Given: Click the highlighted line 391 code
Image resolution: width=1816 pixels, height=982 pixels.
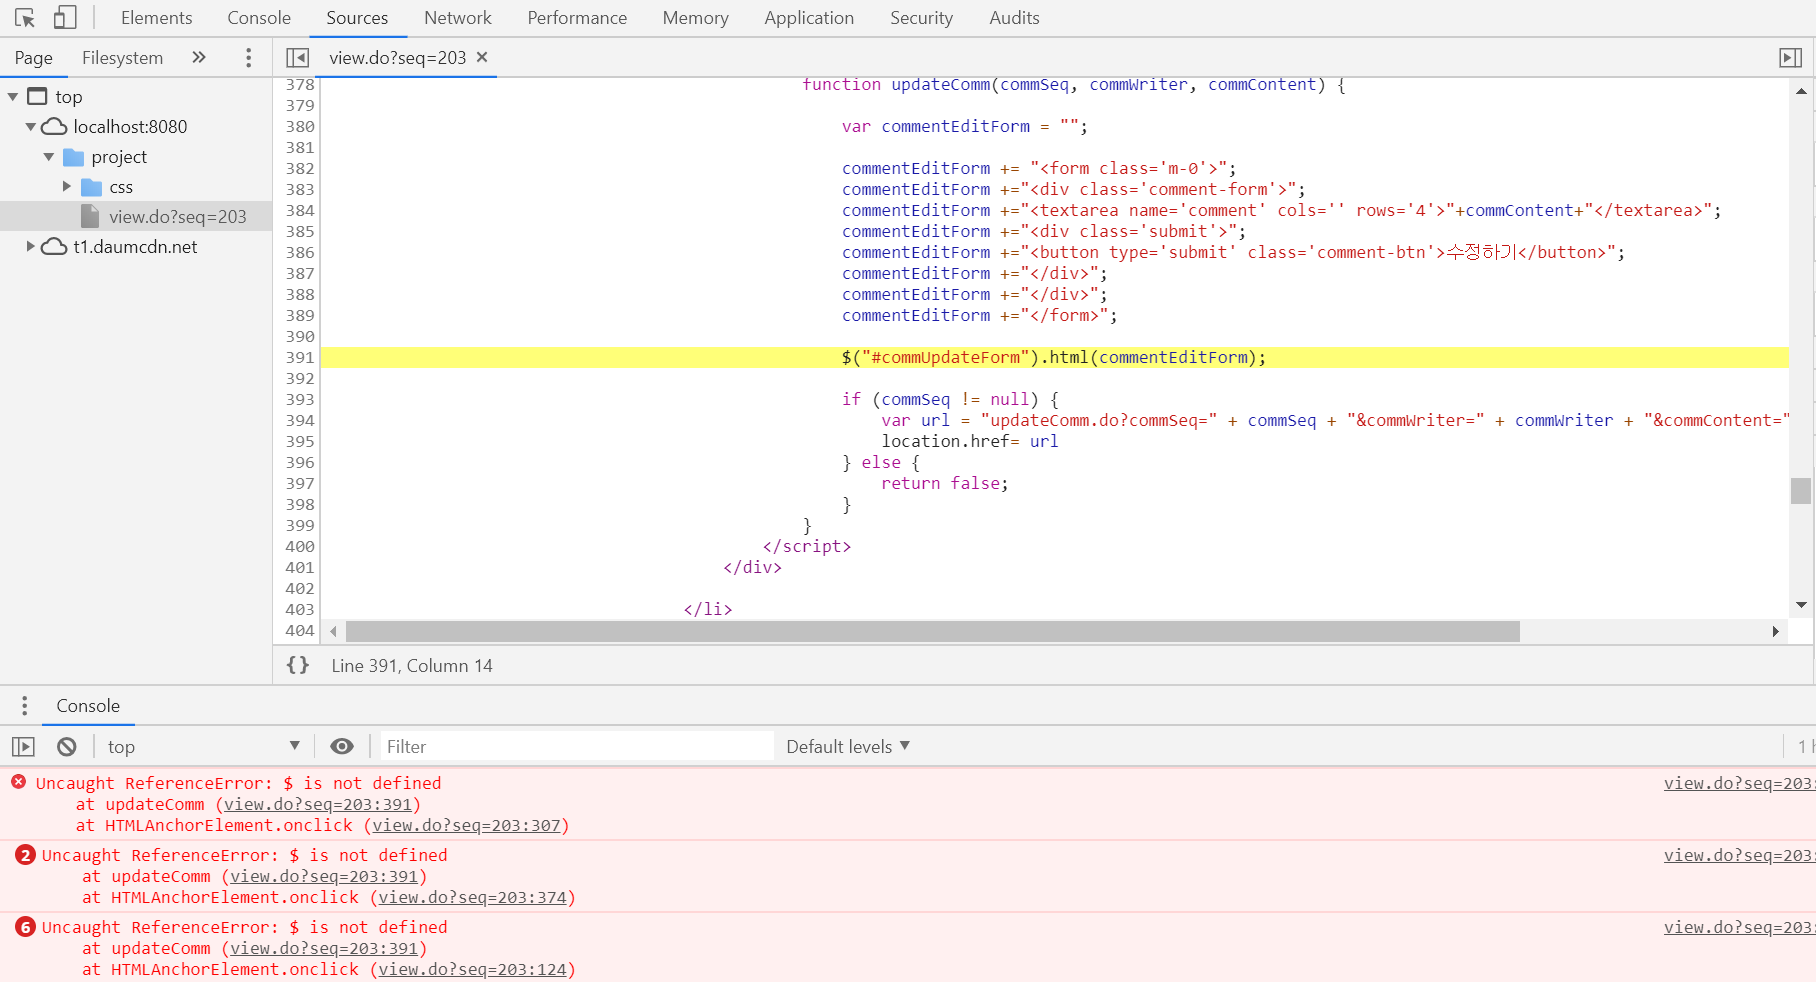Looking at the screenshot, I should pos(1054,357).
